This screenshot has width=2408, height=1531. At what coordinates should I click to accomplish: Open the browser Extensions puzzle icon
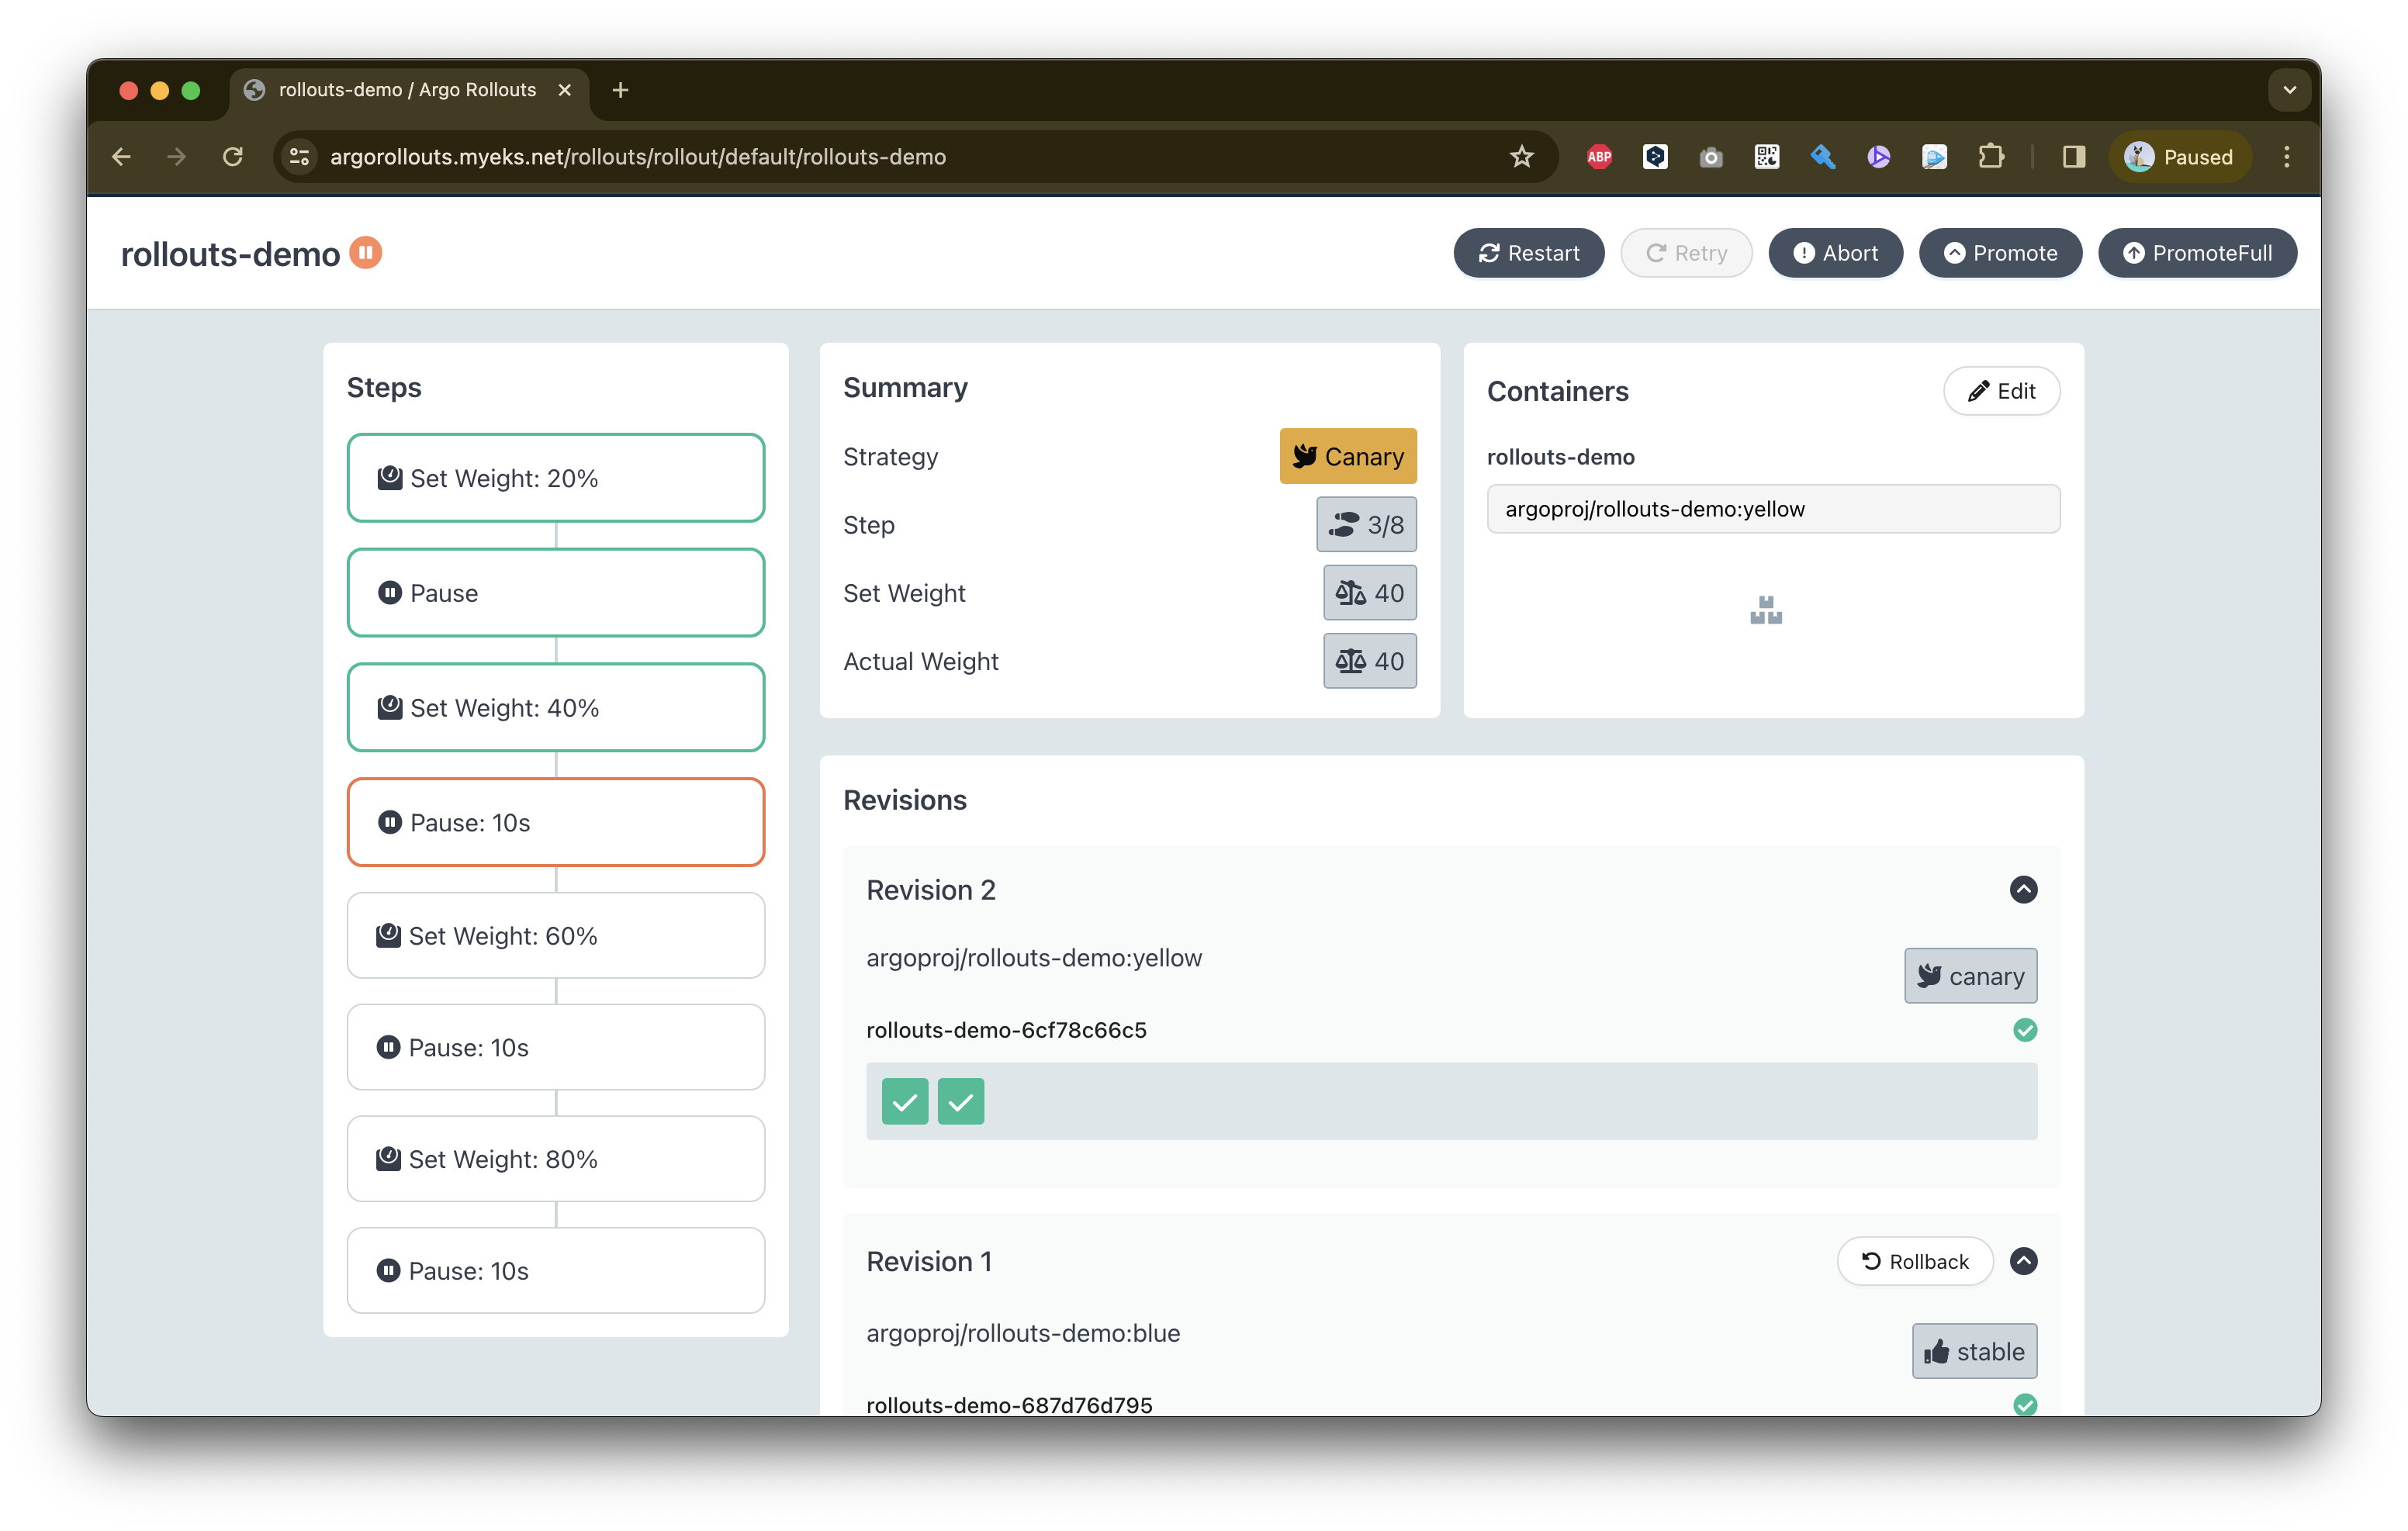1990,157
